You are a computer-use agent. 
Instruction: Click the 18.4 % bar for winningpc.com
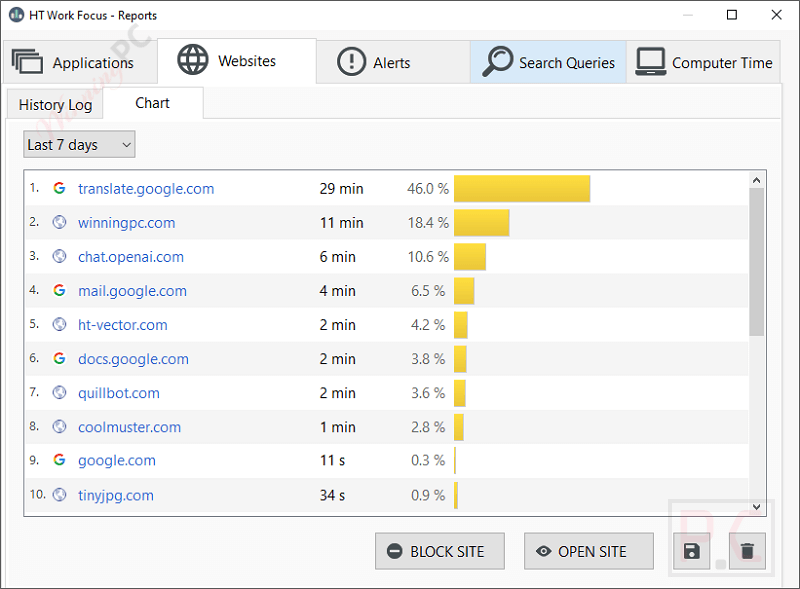tap(482, 223)
